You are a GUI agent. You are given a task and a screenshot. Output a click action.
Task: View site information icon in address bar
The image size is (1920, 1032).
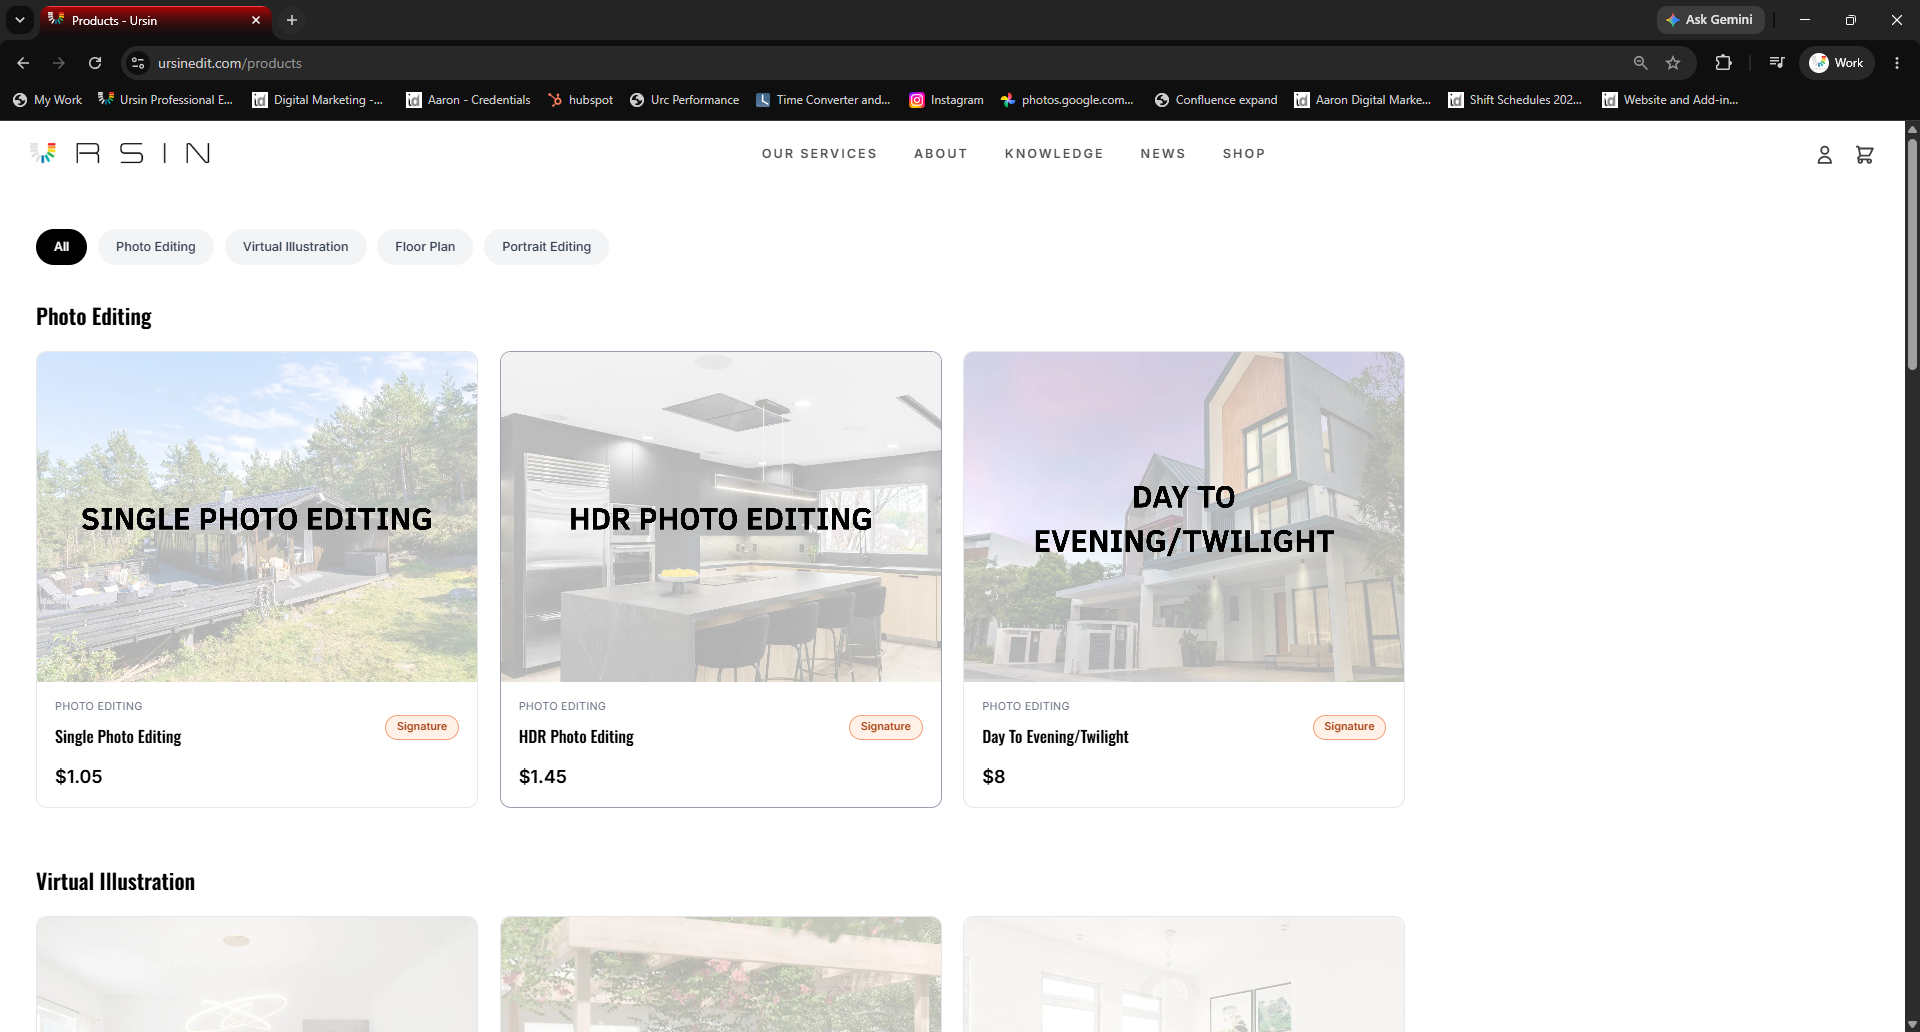138,63
